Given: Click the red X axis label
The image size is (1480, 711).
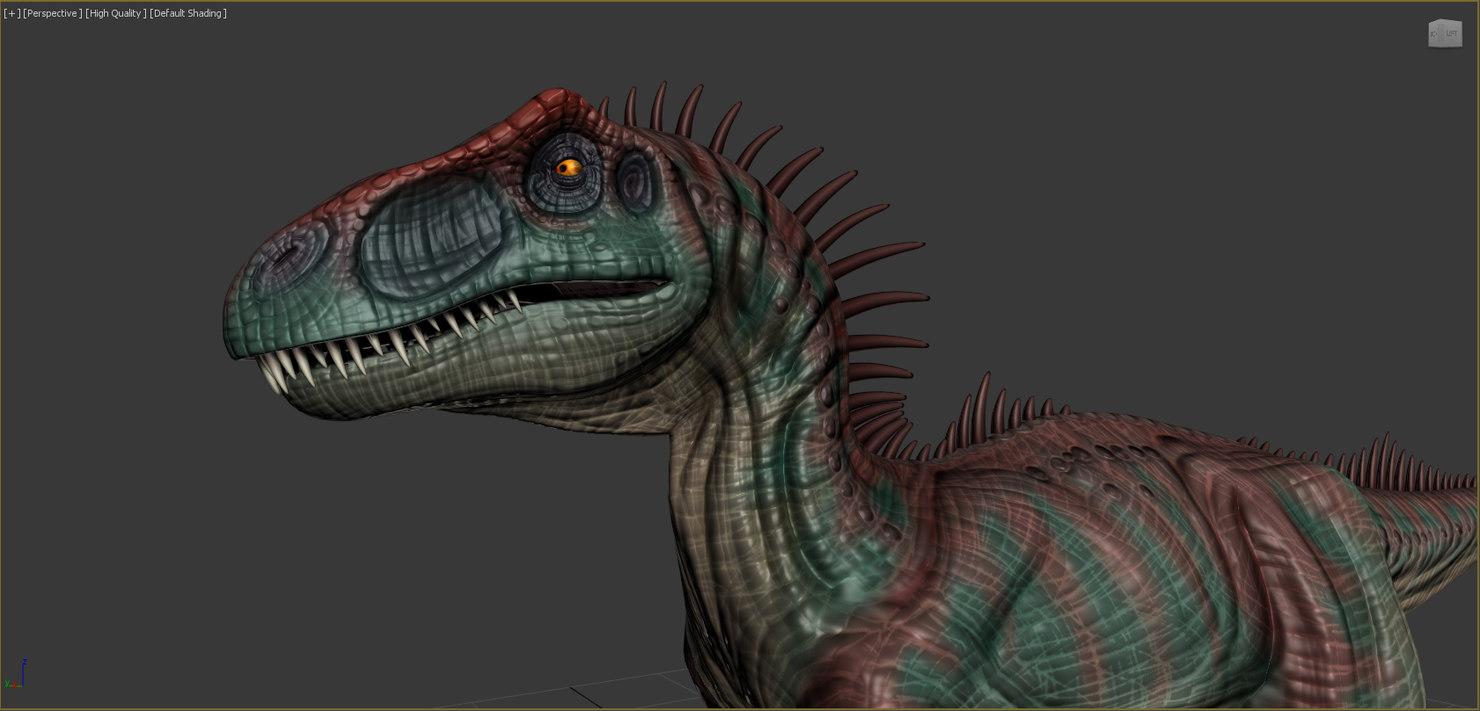Looking at the screenshot, I should pyautogui.click(x=14, y=684).
